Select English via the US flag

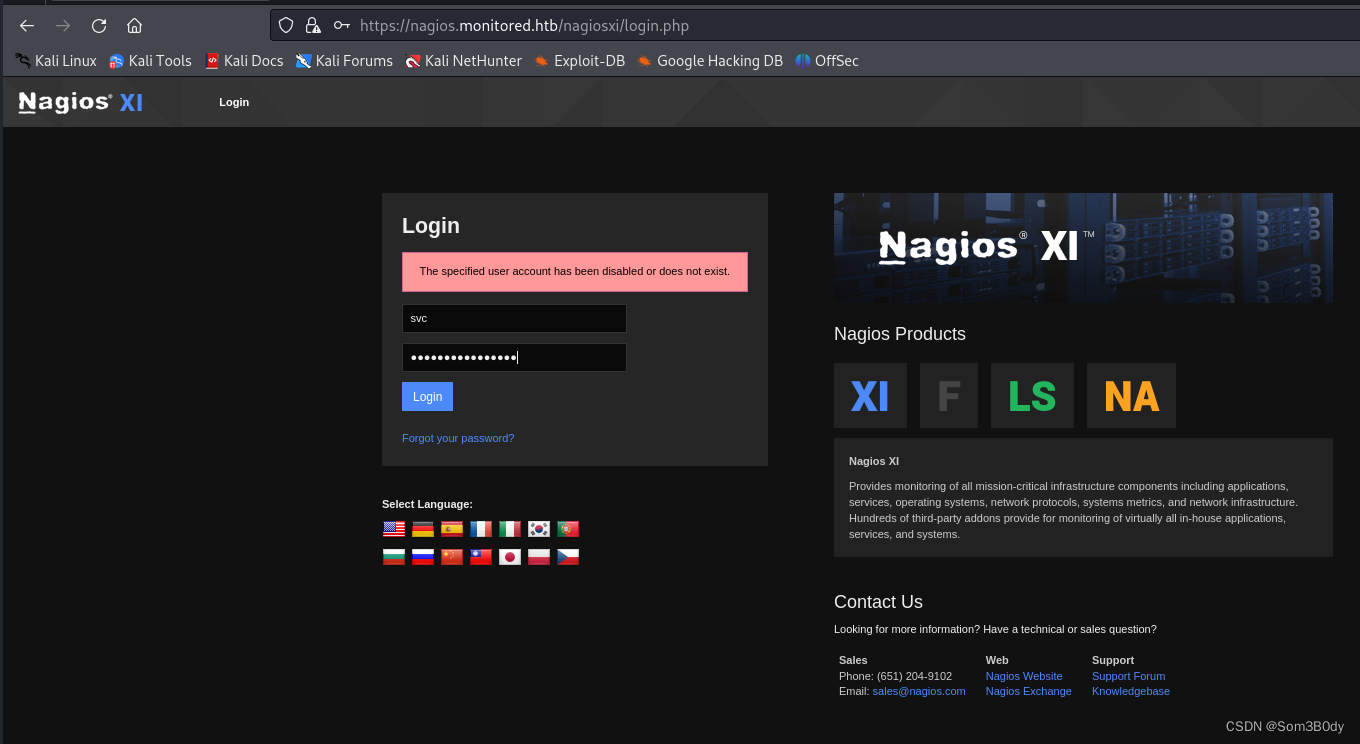(394, 529)
